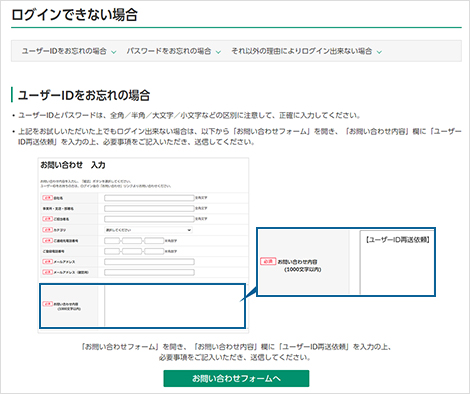This screenshot has width=470, height=394.
Task: Click the bullet starting 上記をお試しいただいた上でも
Action: tap(239, 136)
